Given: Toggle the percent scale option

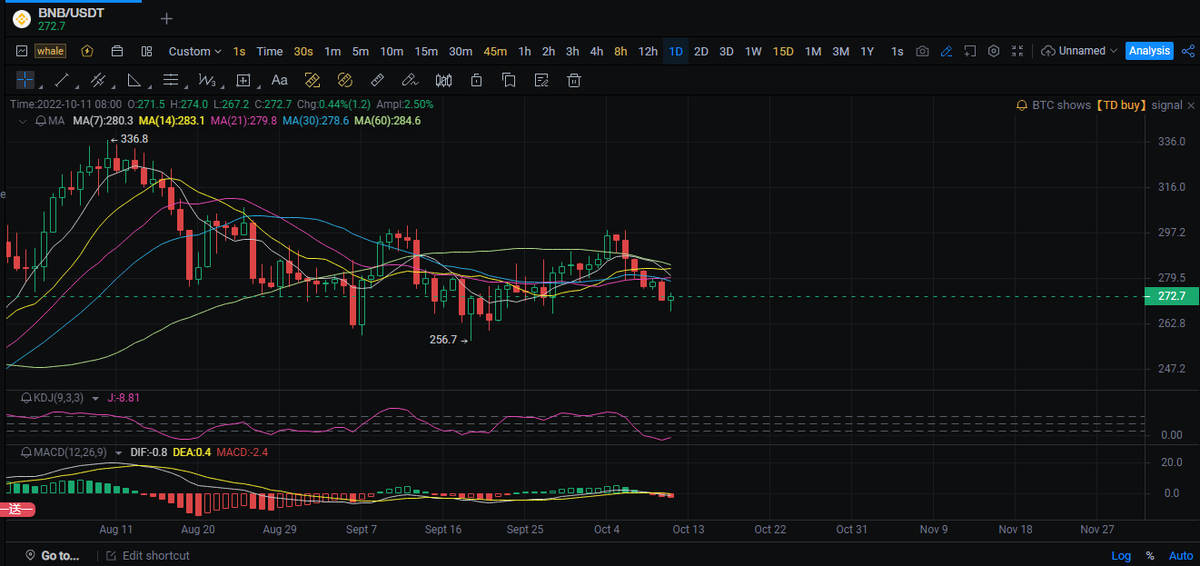Looking at the screenshot, I should 1150,556.
